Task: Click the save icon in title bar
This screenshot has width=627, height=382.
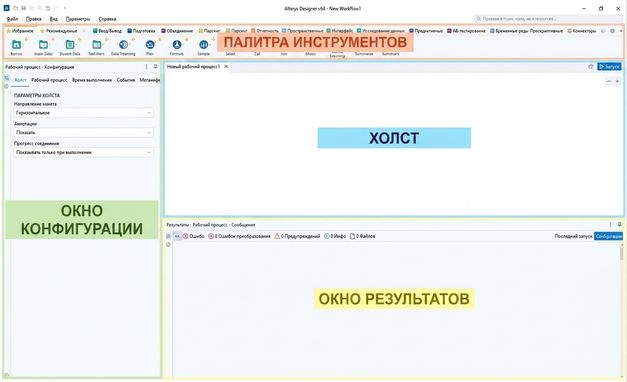Action: coord(24,8)
